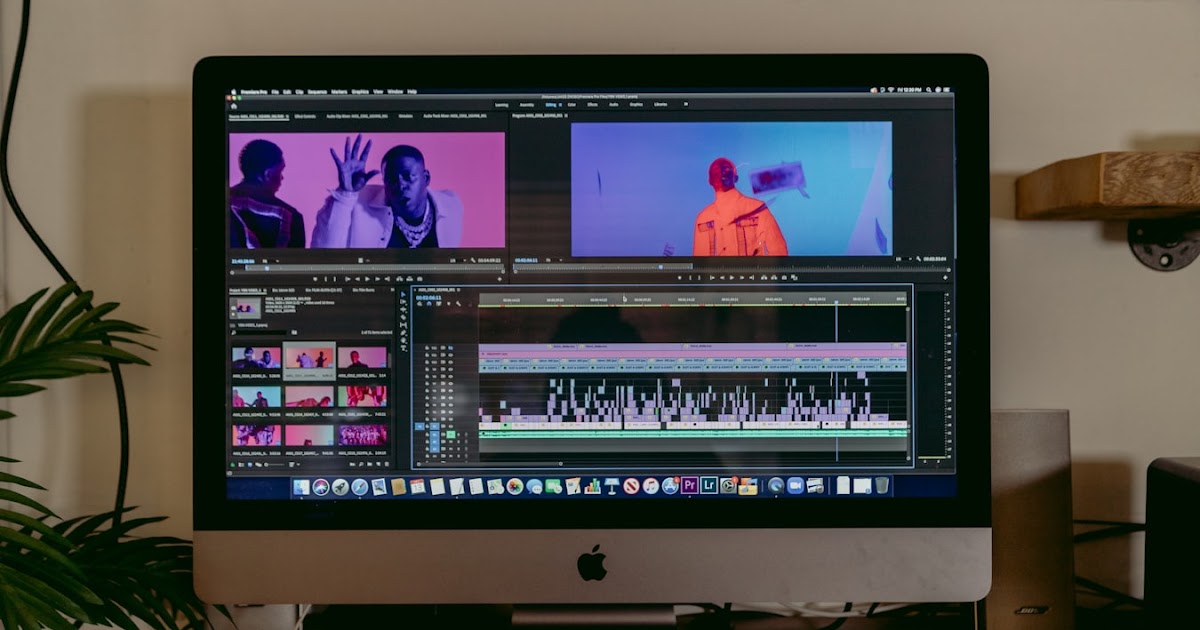This screenshot has height=630, width=1200.
Task: Open Trash in the Dock
Action: coord(881,486)
